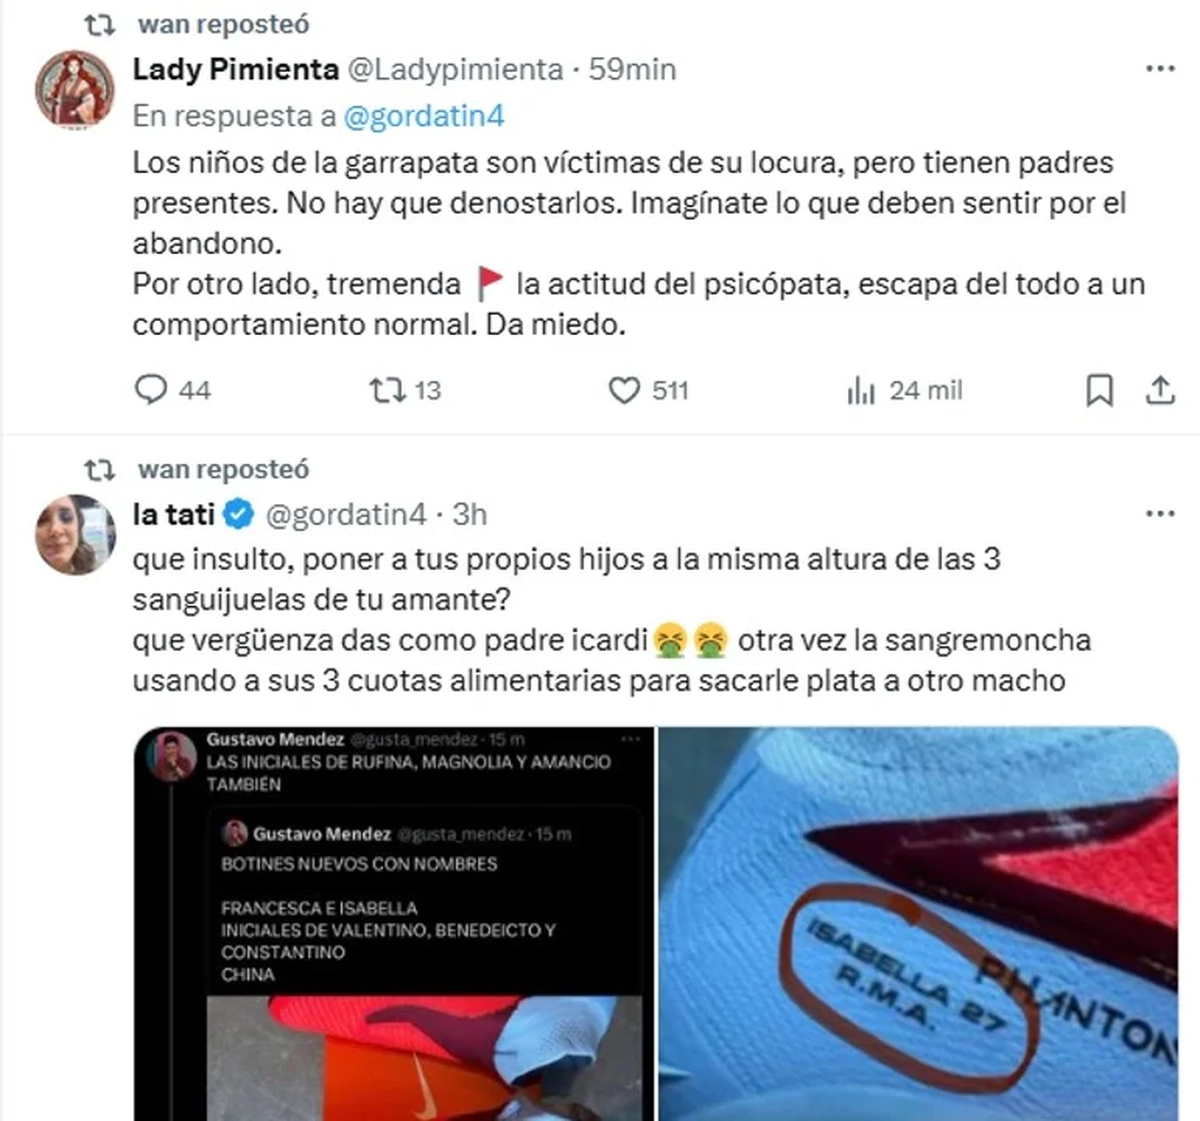Open Lady Pimienta's profile name
The image size is (1200, 1121).
[236, 69]
